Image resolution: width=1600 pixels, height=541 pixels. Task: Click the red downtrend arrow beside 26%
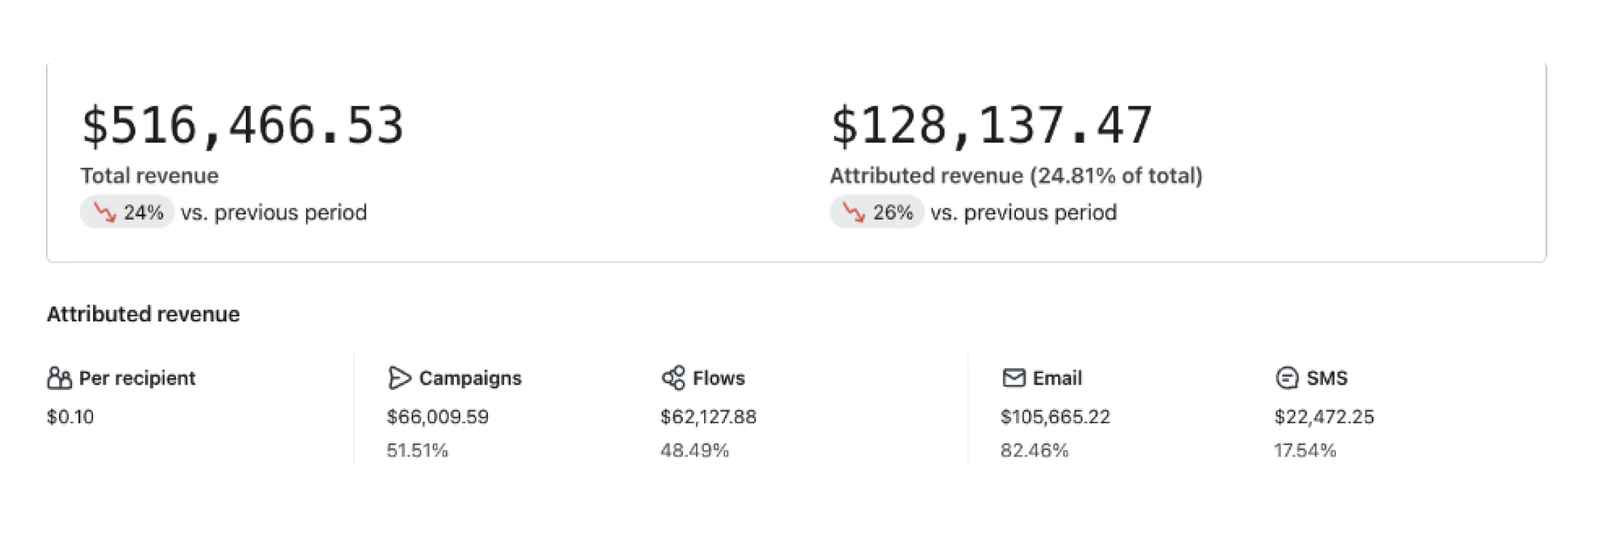point(853,212)
